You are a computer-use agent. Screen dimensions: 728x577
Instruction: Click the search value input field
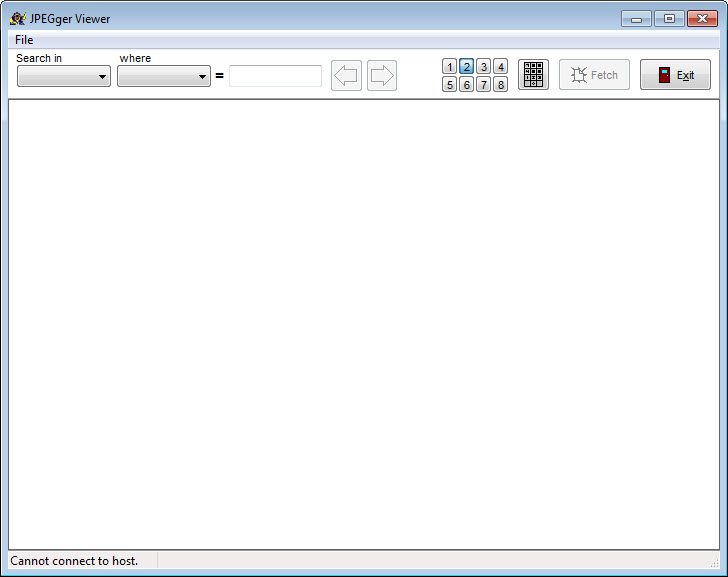275,76
